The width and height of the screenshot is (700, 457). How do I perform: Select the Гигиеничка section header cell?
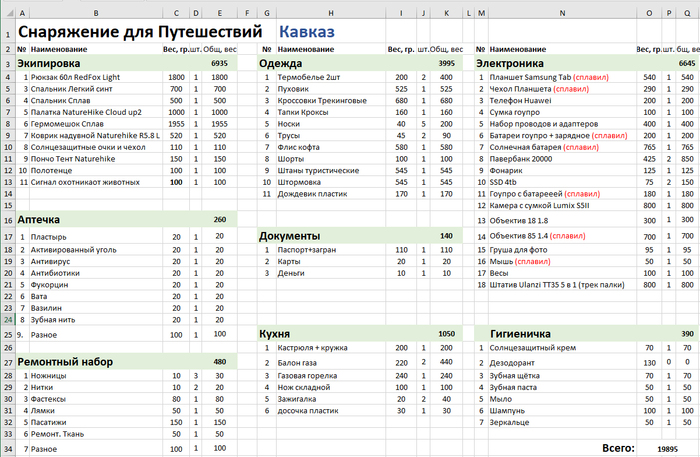(x=522, y=333)
